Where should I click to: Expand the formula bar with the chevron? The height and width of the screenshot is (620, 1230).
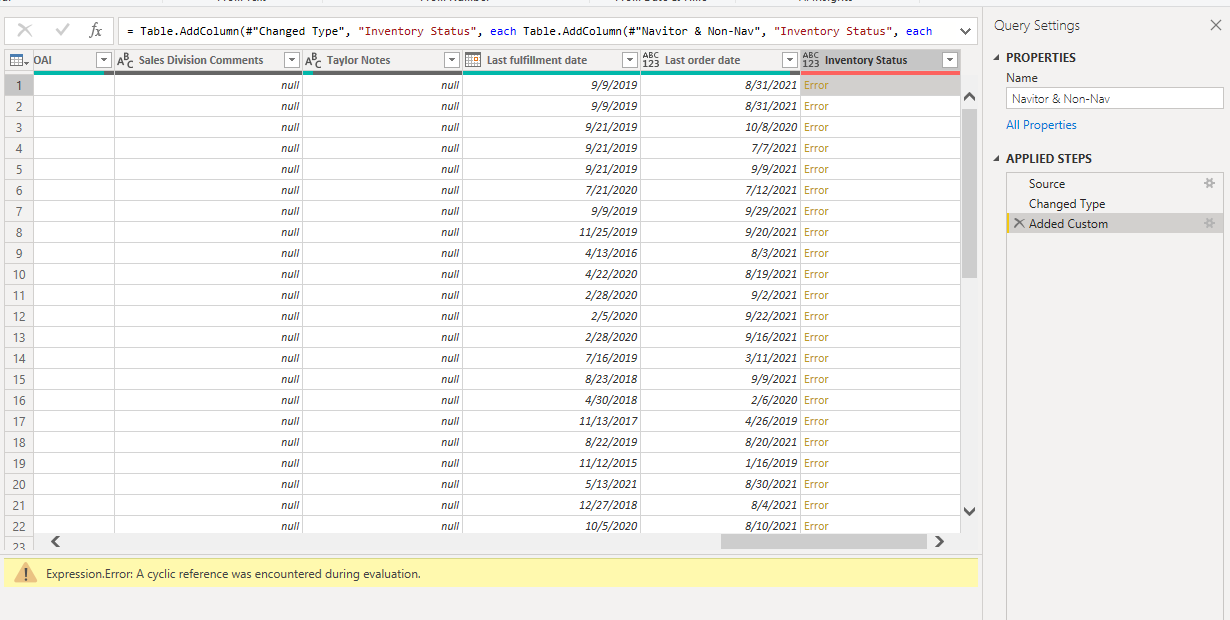[x=964, y=31]
